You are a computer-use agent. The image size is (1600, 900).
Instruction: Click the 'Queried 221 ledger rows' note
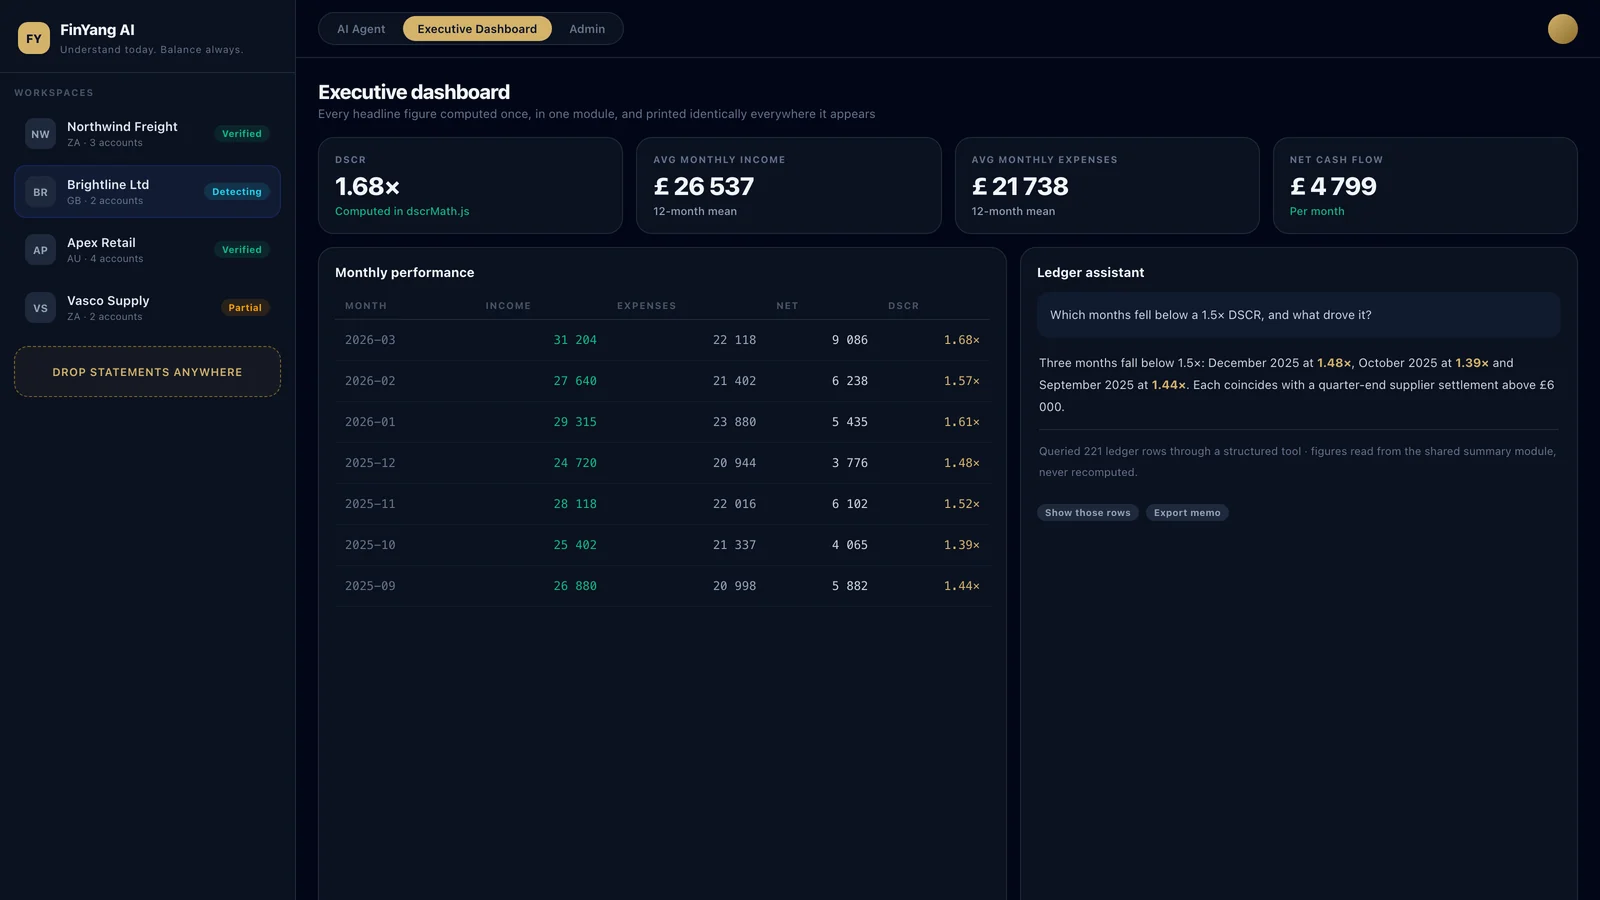pos(1297,462)
